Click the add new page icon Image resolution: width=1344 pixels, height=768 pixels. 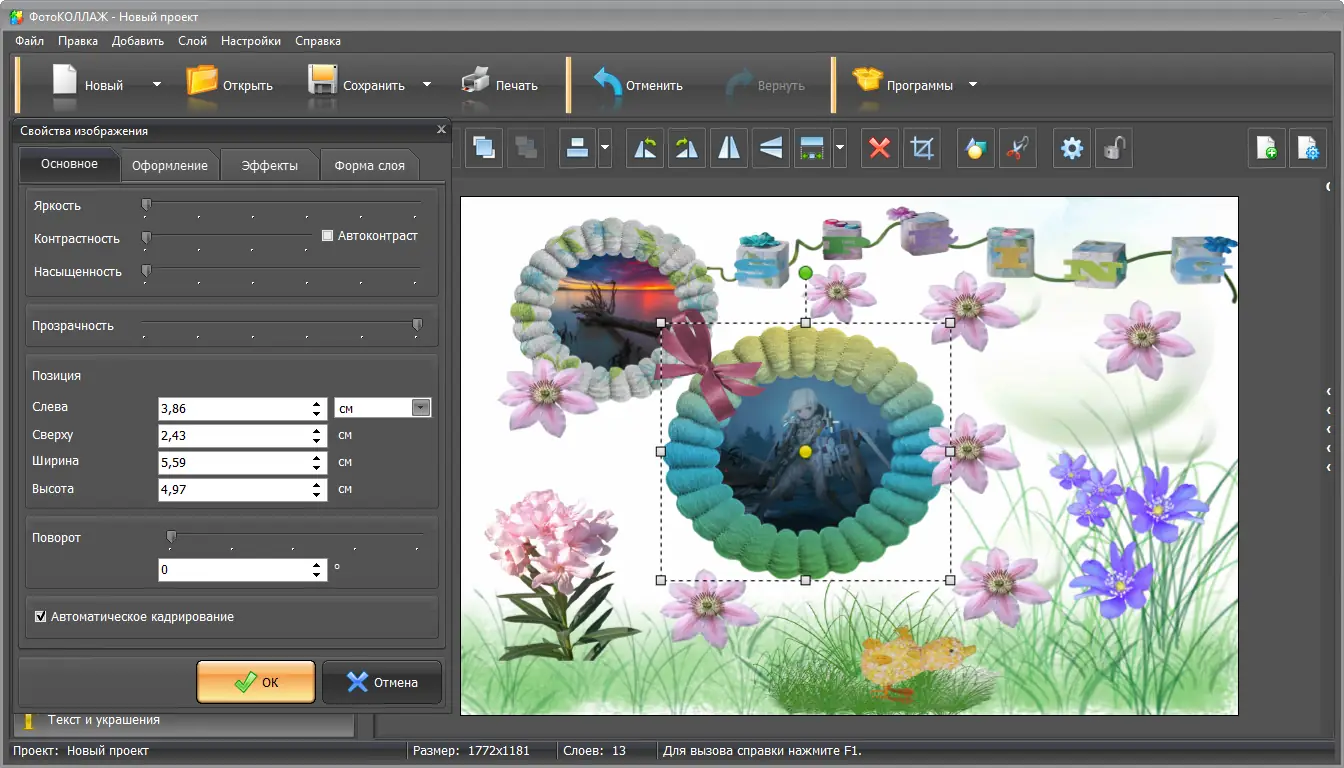(1266, 149)
